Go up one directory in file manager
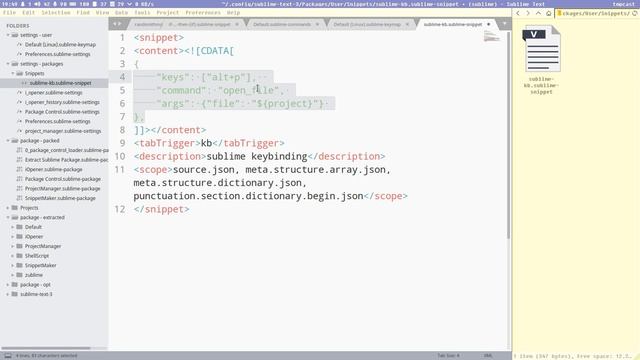The width and height of the screenshot is (640, 360). click(x=538, y=13)
